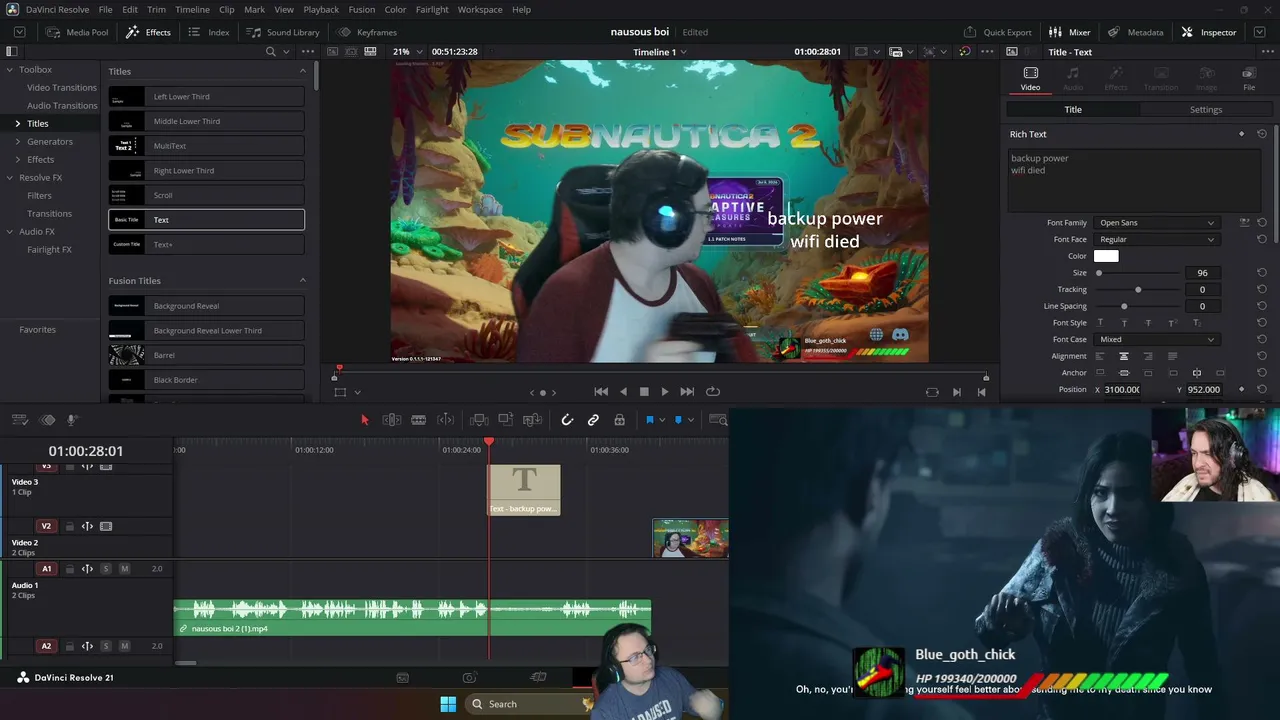
Task: Pick the white text Color swatch
Action: click(x=1106, y=256)
